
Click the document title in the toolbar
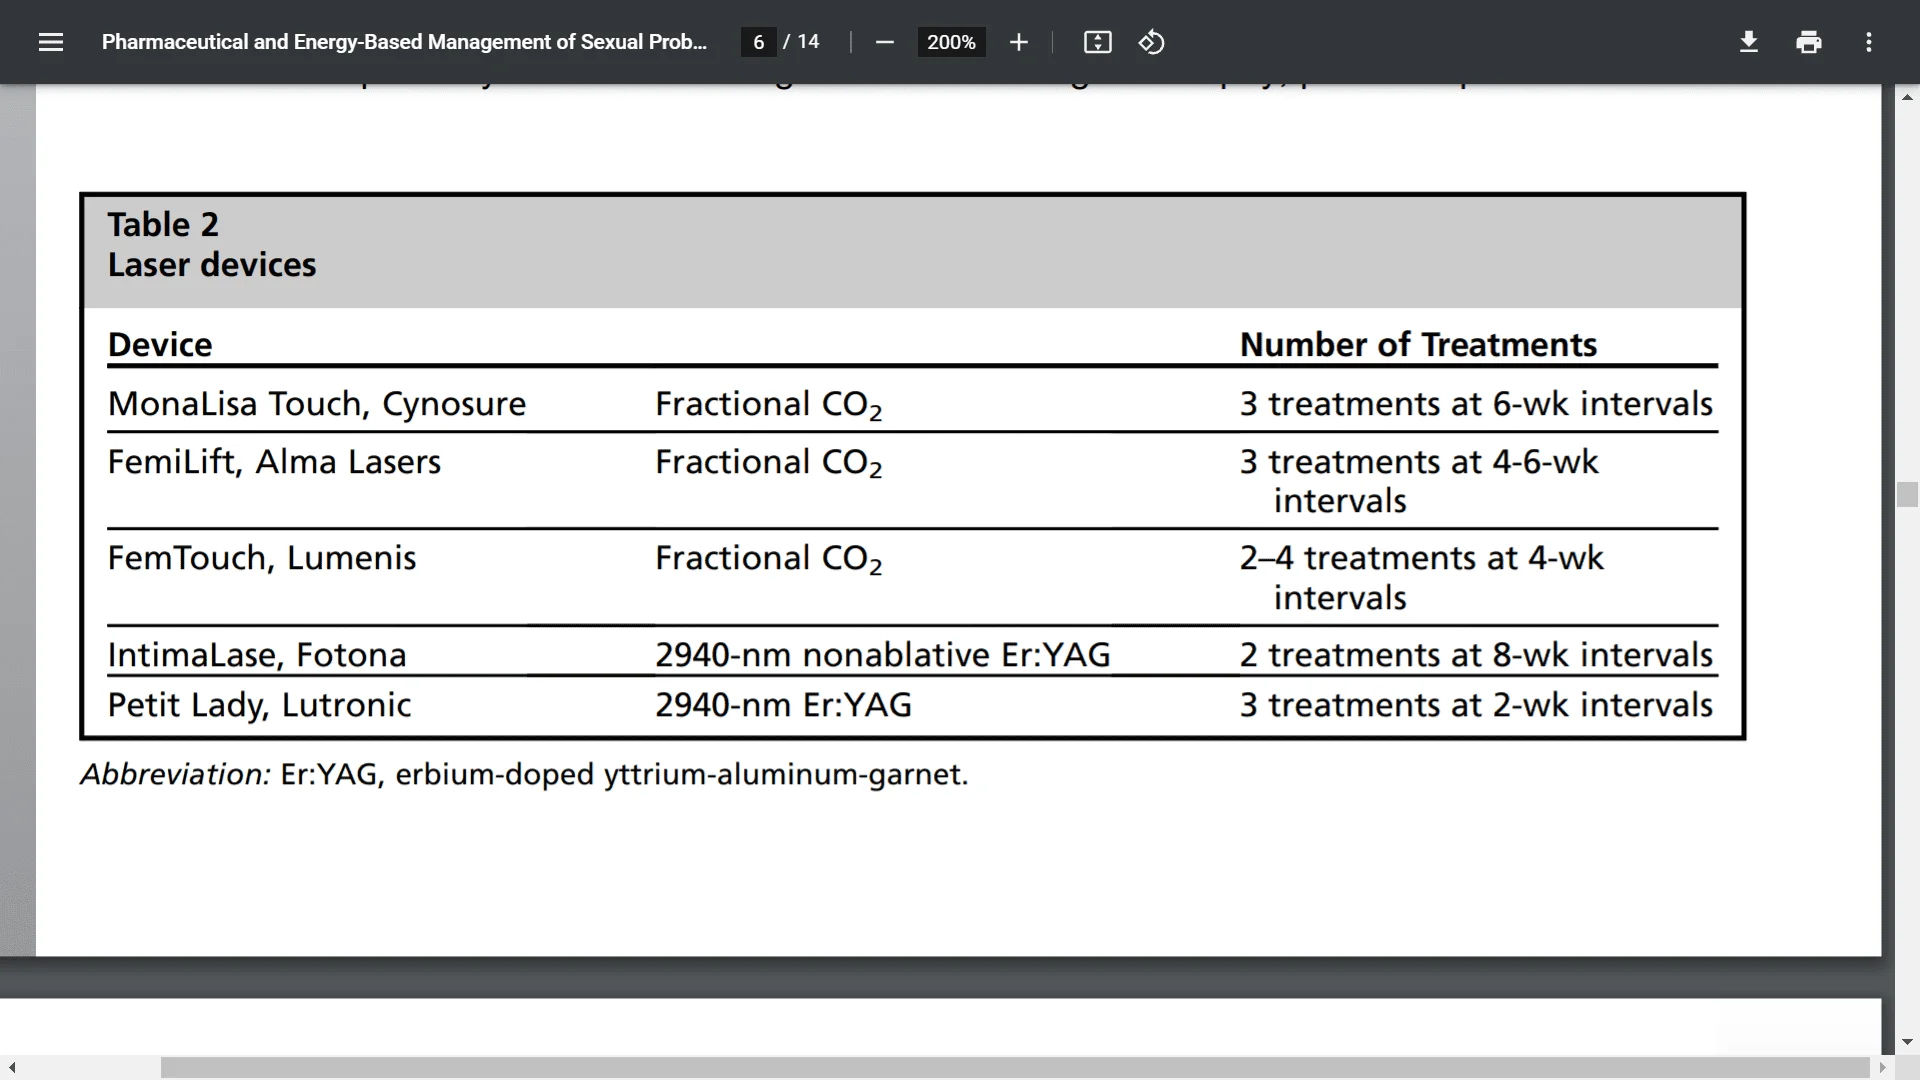[404, 42]
